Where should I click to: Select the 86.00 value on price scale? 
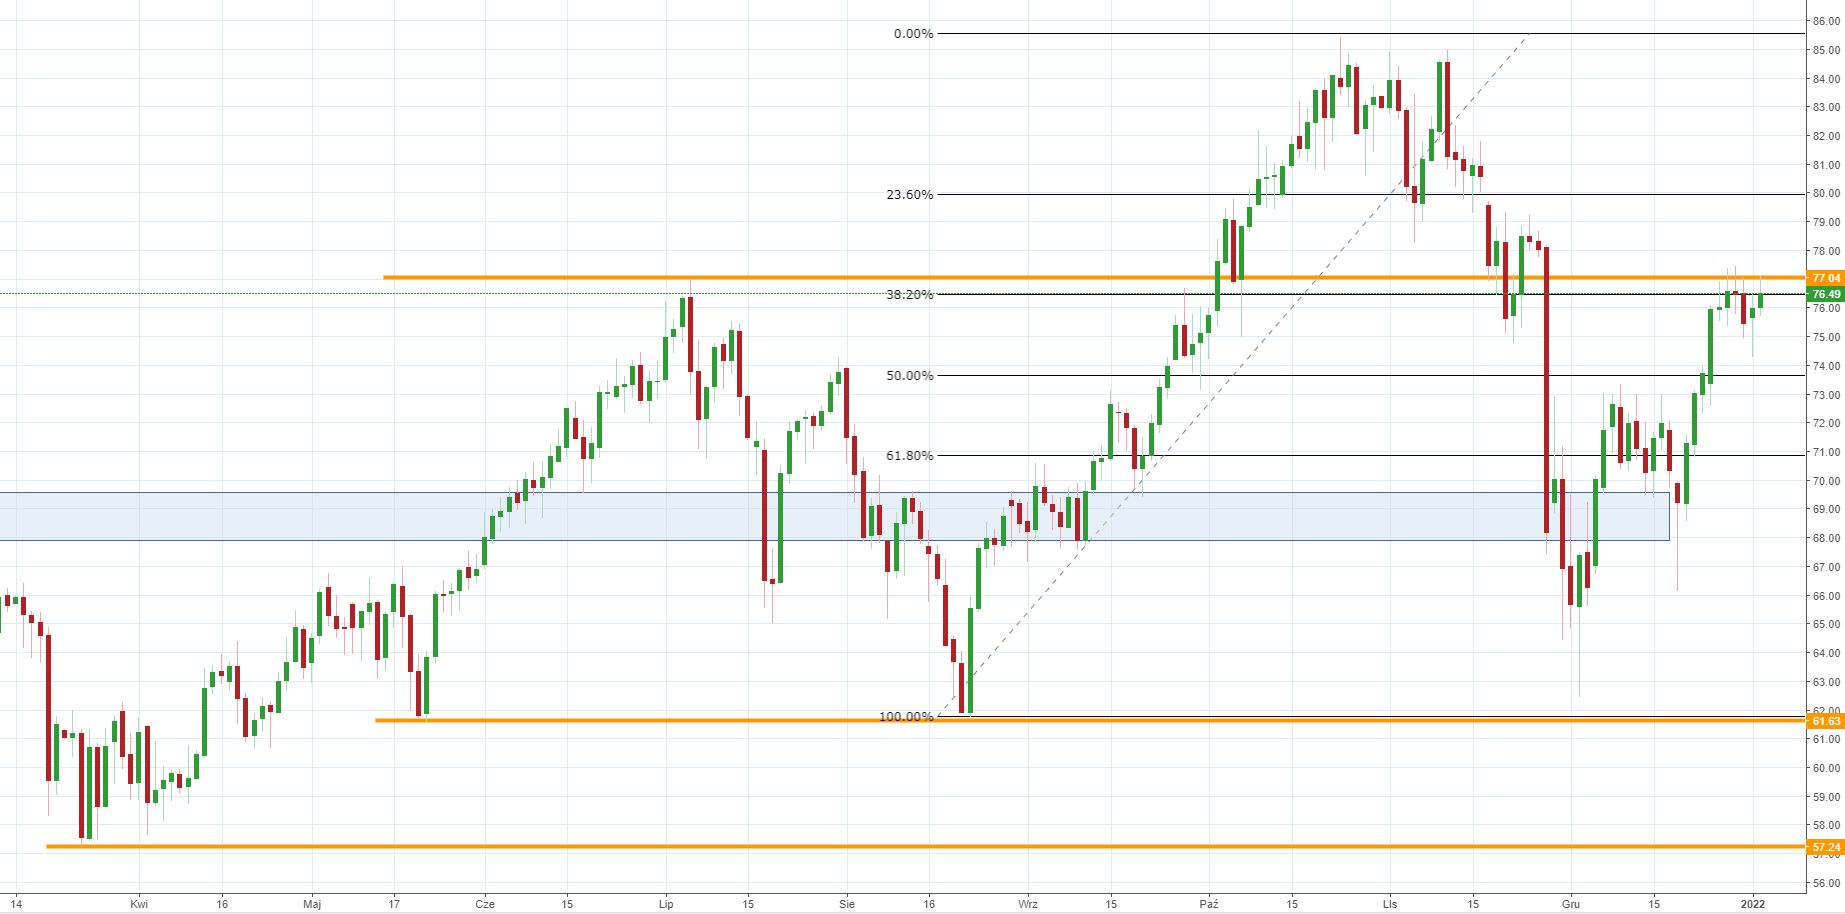(1826, 21)
